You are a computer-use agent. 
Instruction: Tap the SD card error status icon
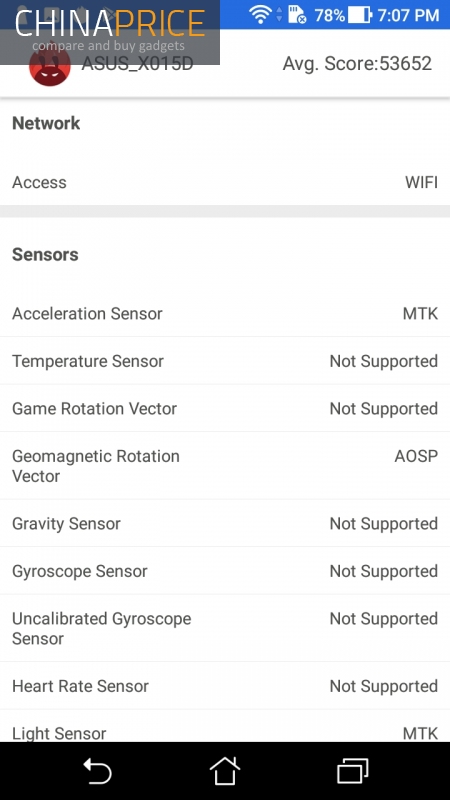[297, 15]
